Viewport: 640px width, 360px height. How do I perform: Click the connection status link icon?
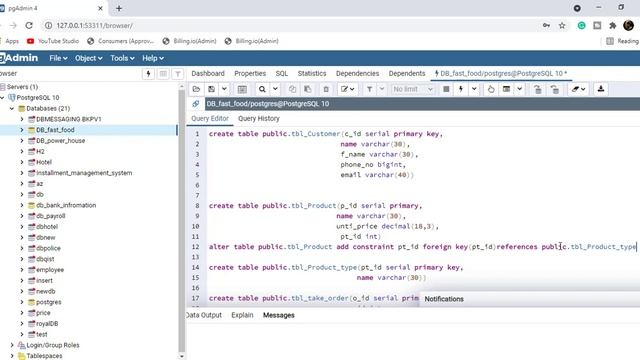point(196,104)
